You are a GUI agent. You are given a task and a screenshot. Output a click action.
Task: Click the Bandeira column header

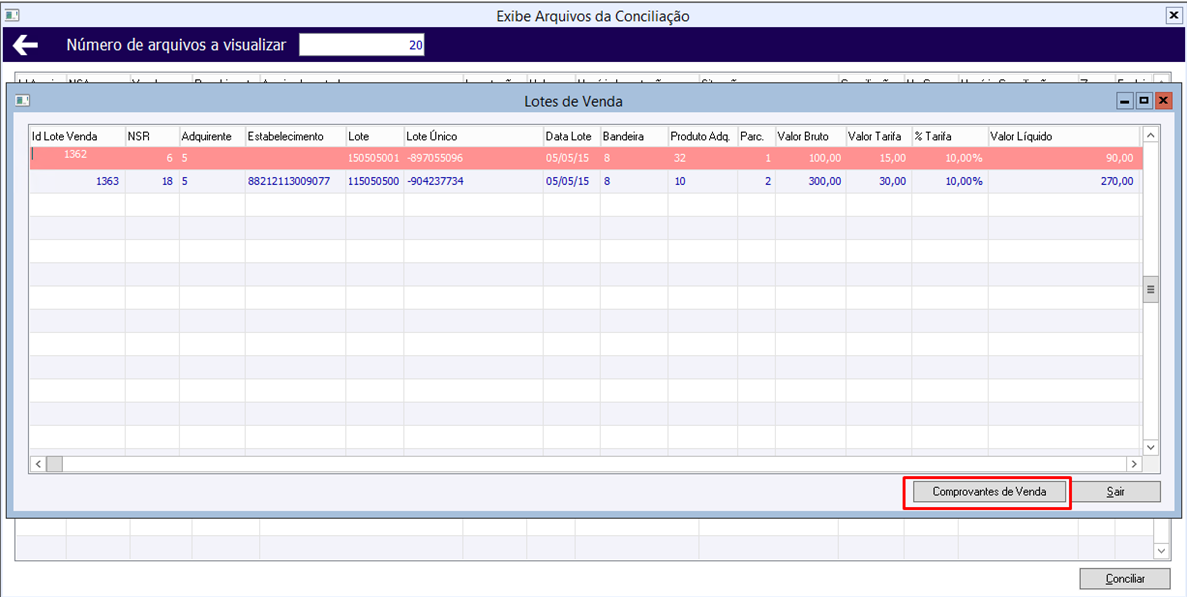point(634,136)
